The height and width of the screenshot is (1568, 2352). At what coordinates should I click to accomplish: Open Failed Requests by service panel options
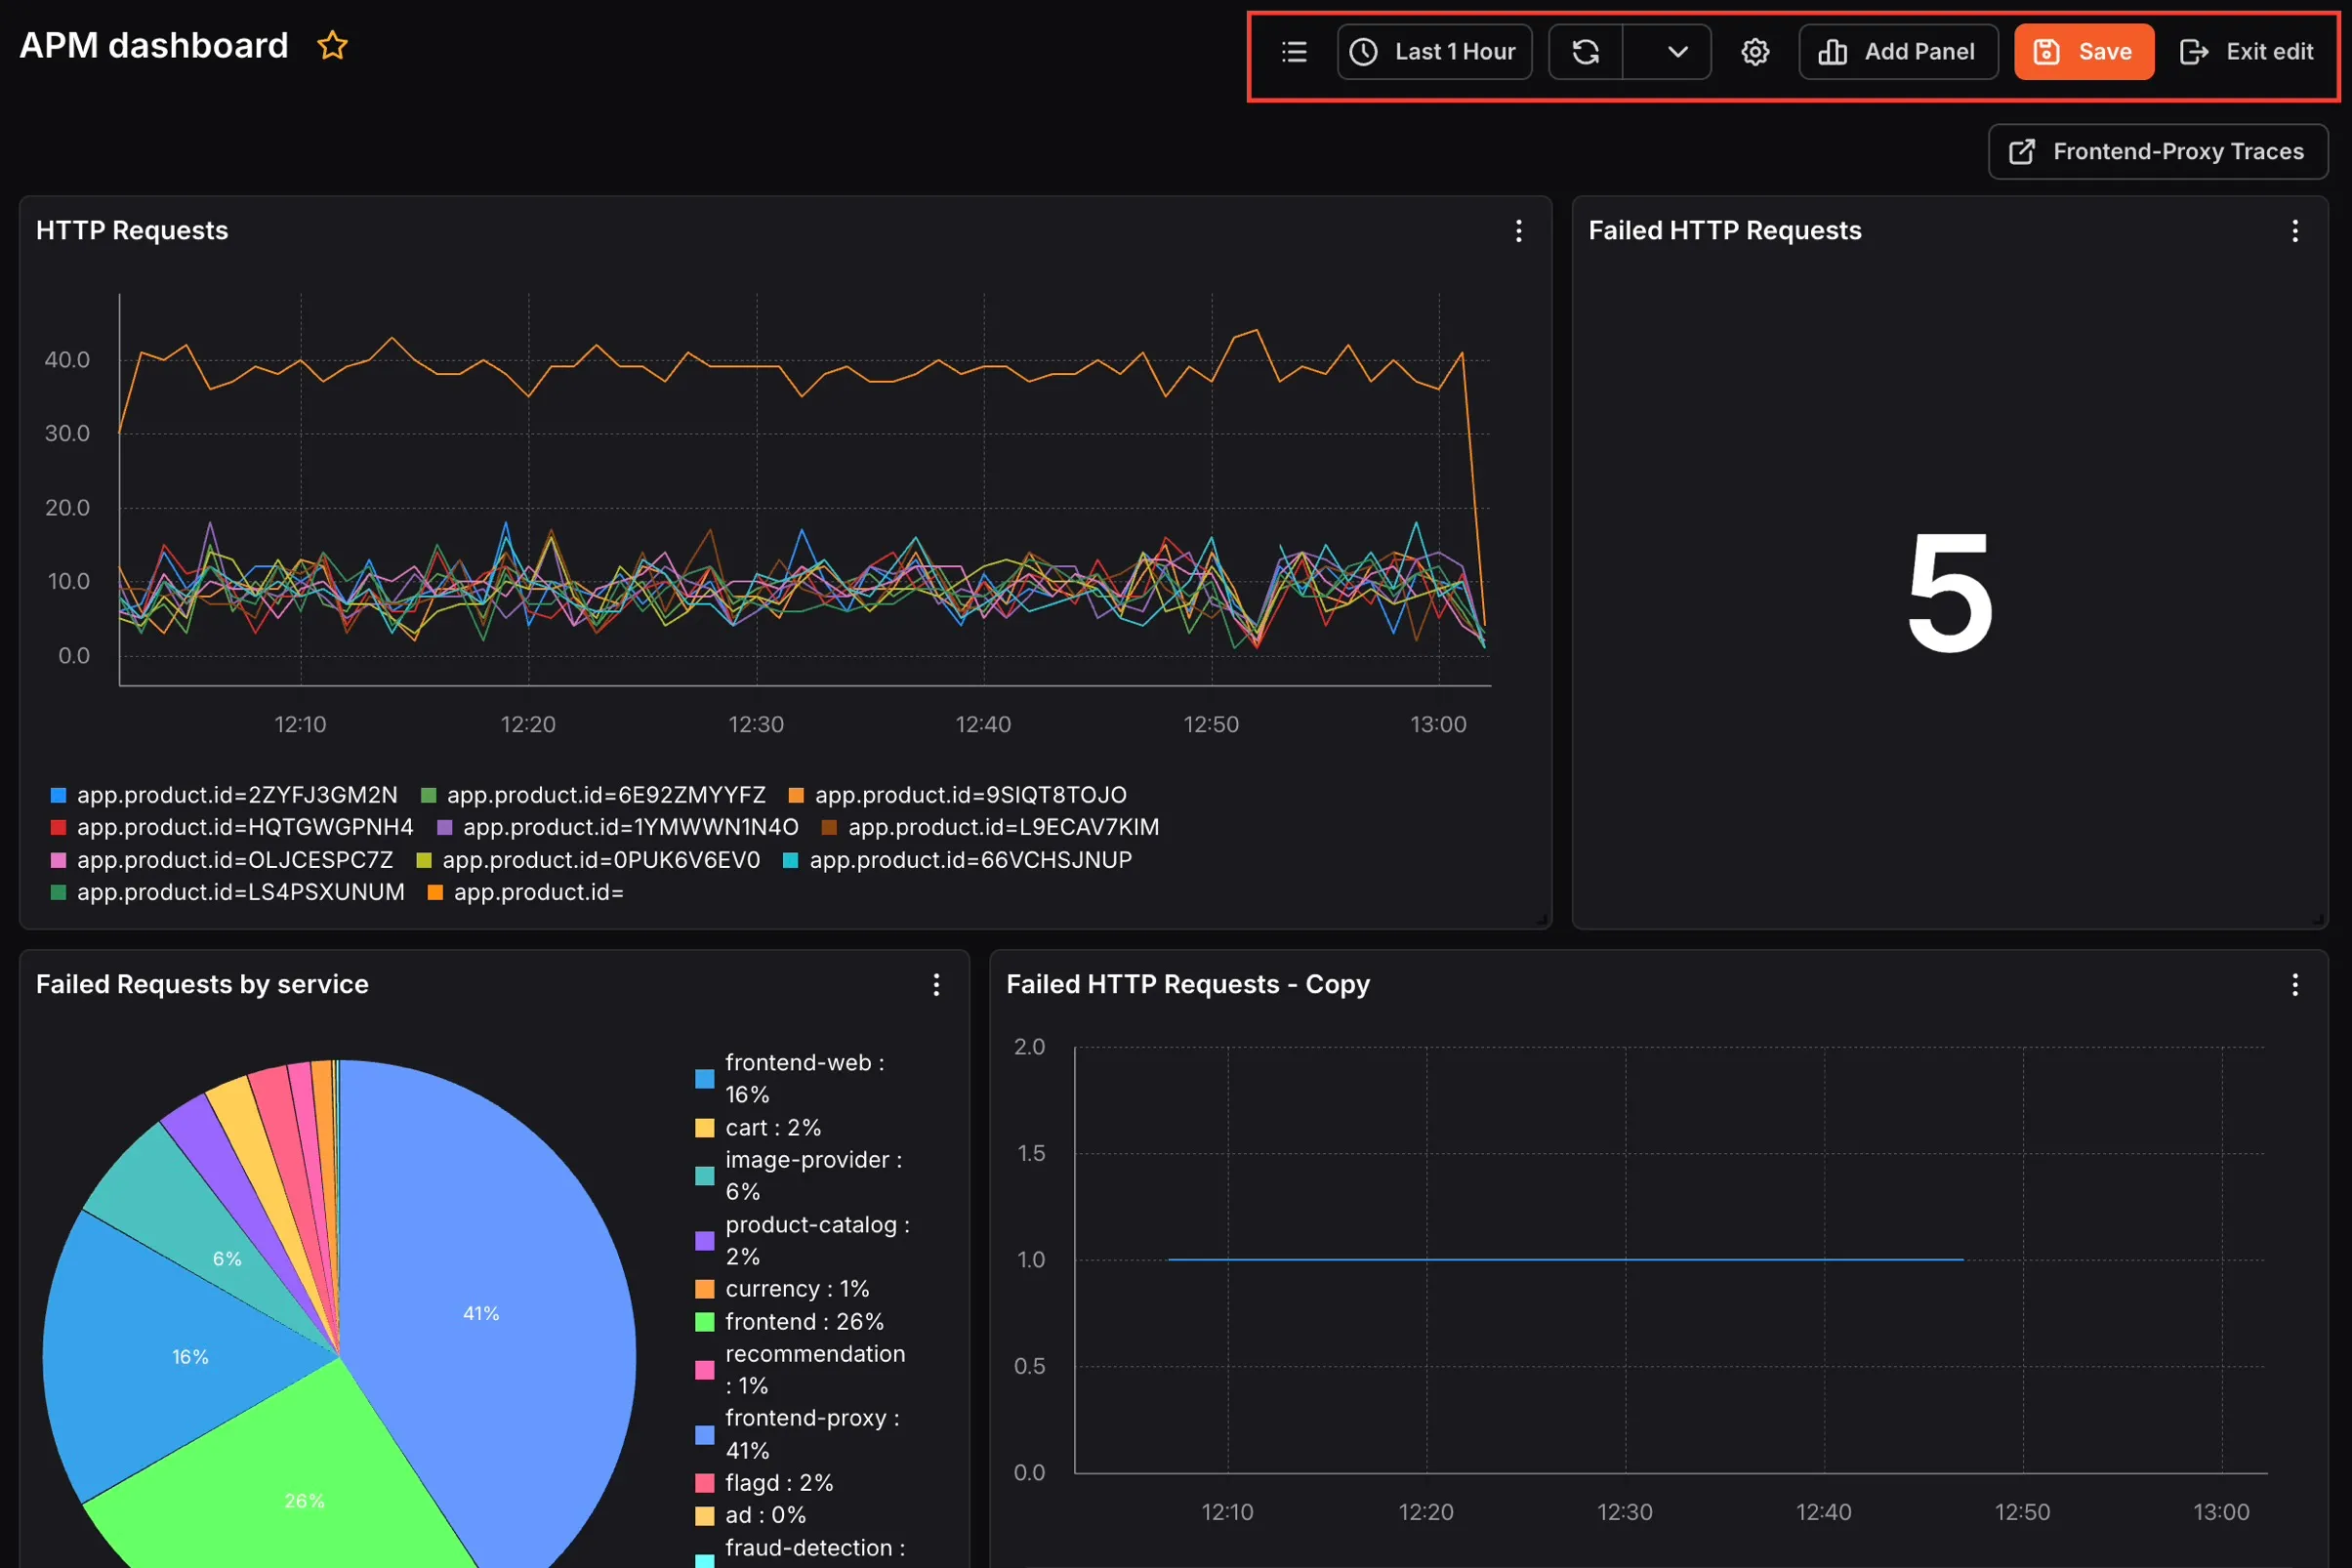pos(936,985)
